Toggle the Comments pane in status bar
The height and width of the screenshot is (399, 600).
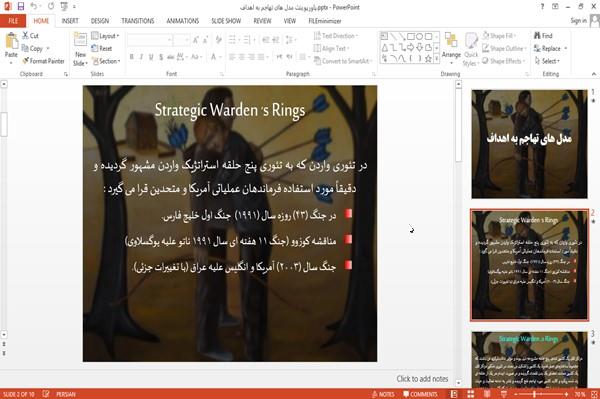[x=421, y=394]
